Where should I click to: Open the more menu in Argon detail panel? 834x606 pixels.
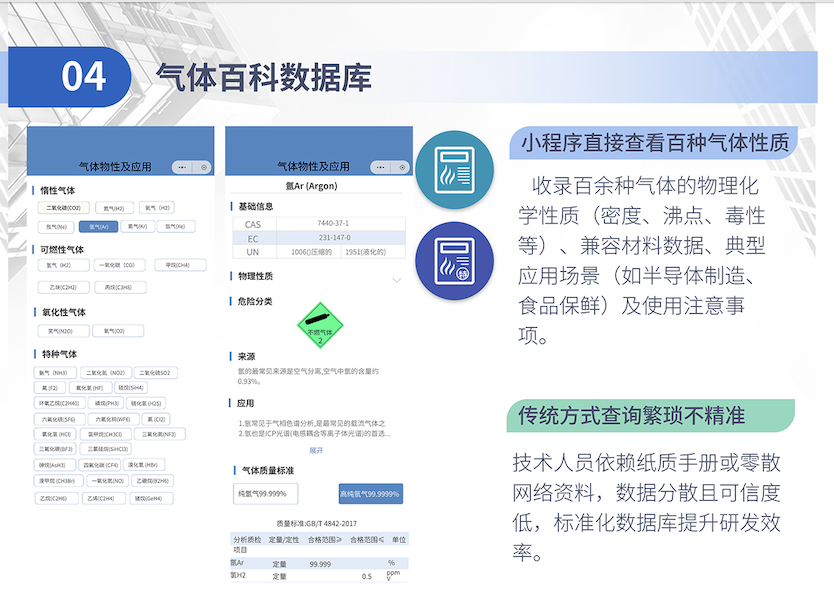[380, 167]
